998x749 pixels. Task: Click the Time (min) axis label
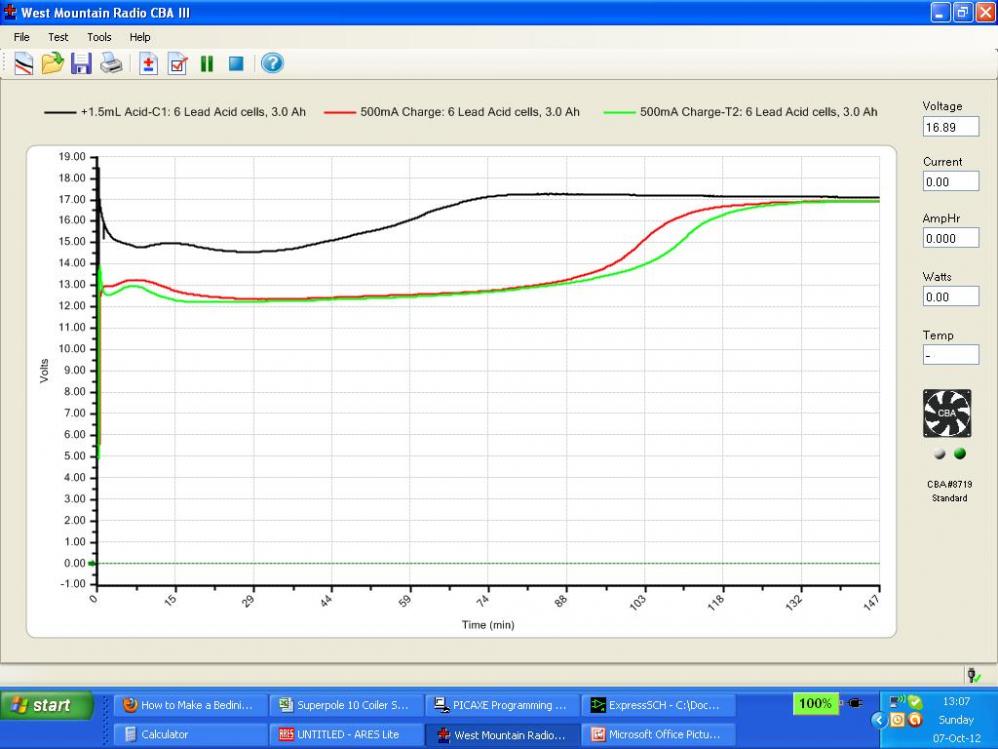click(488, 625)
